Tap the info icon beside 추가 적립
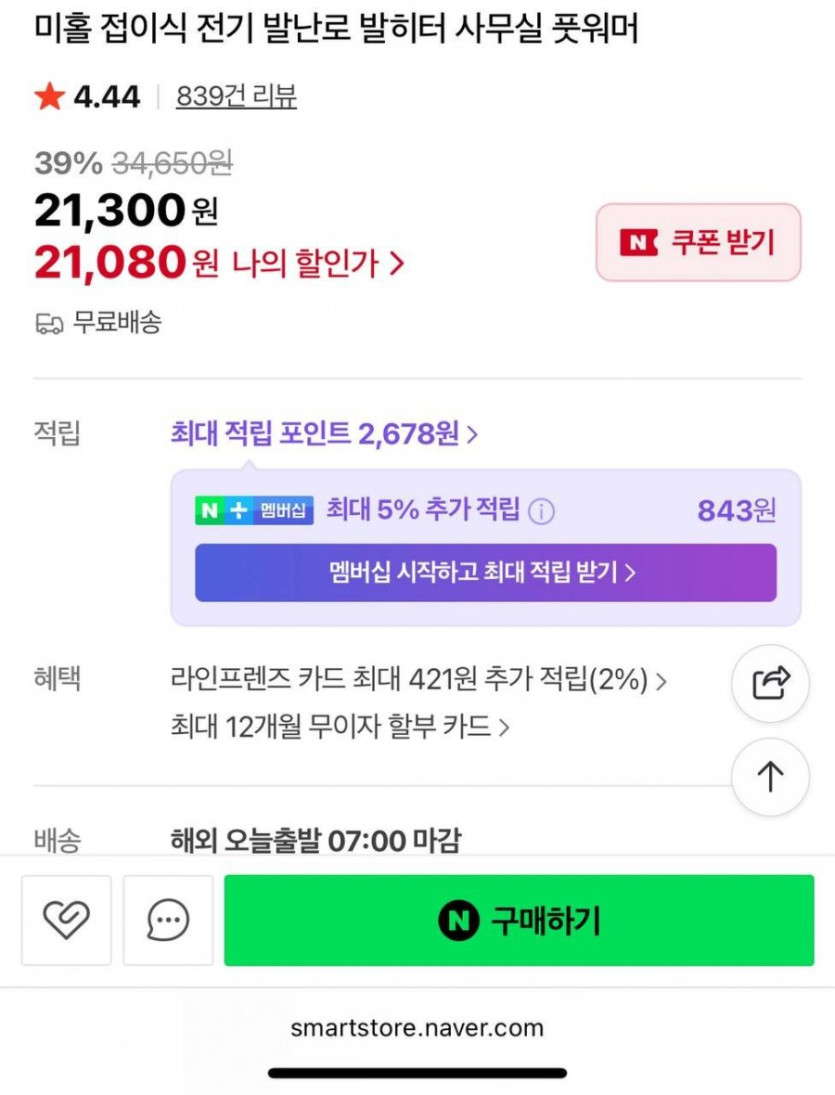 click(x=541, y=512)
